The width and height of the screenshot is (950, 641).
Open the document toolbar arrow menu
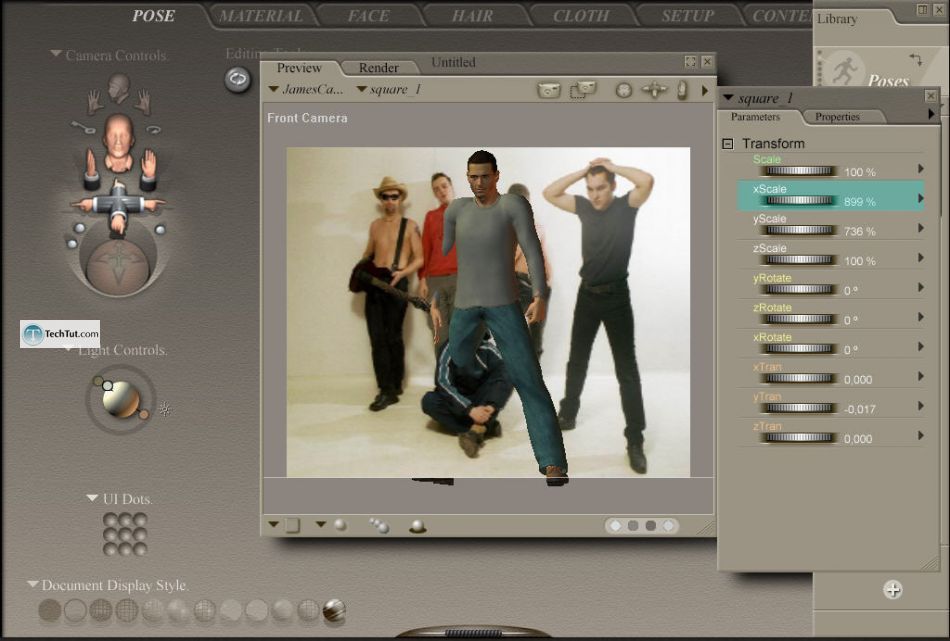[x=705, y=90]
